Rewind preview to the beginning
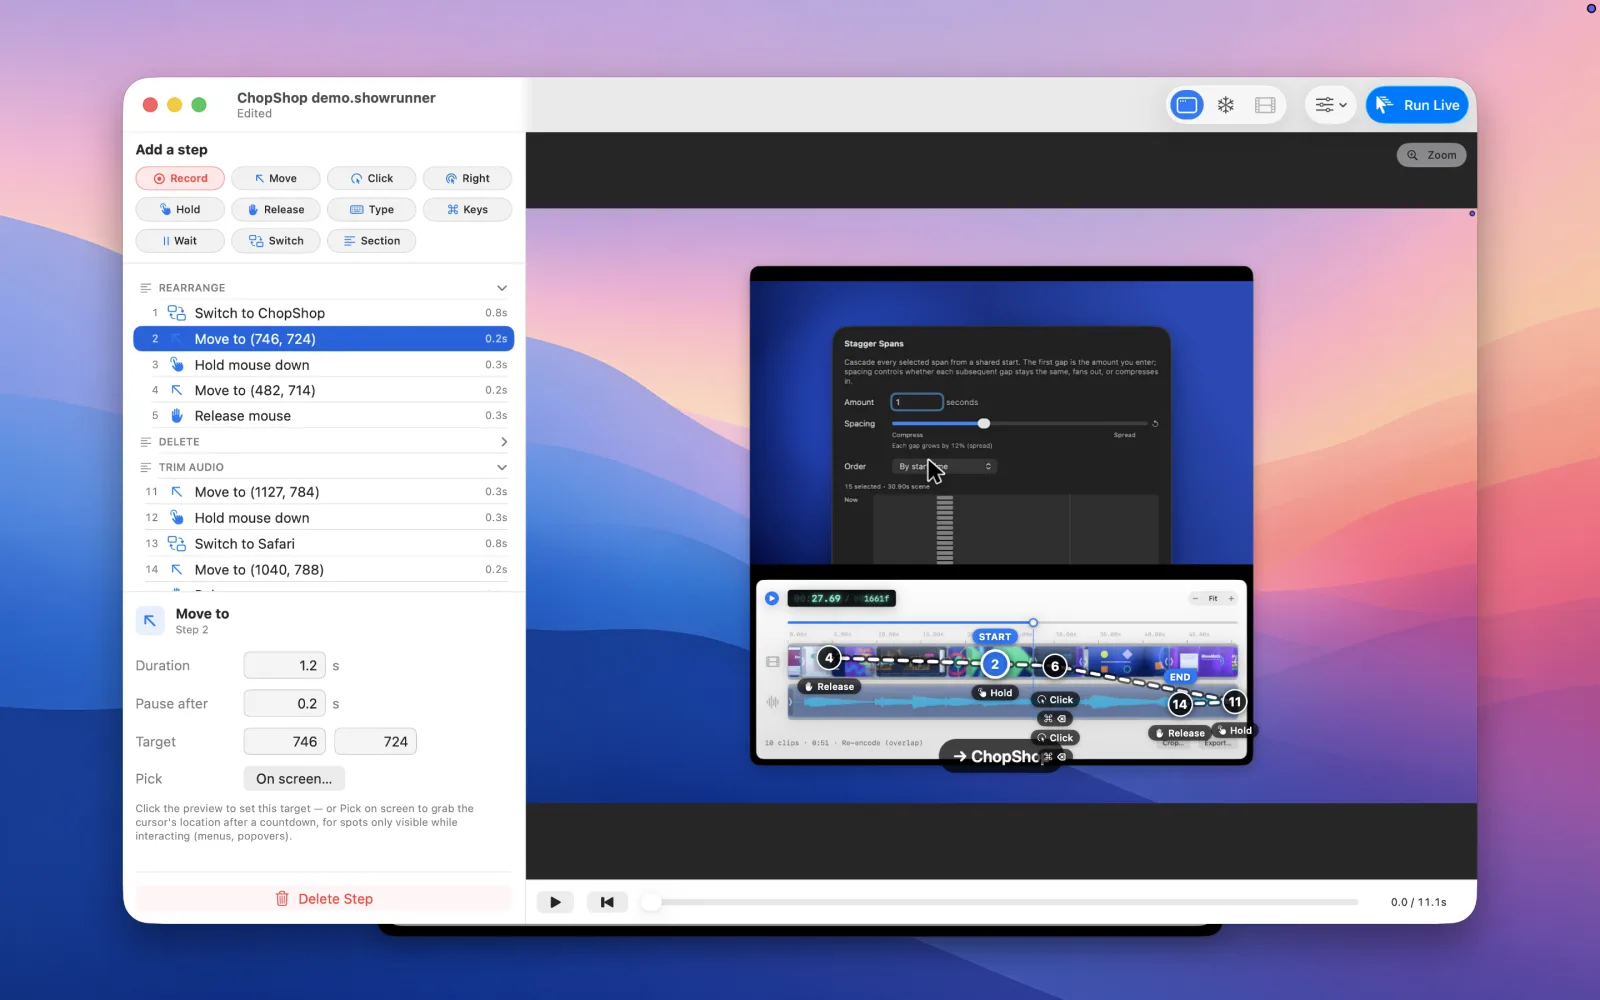The height and width of the screenshot is (1000, 1600). [x=607, y=902]
